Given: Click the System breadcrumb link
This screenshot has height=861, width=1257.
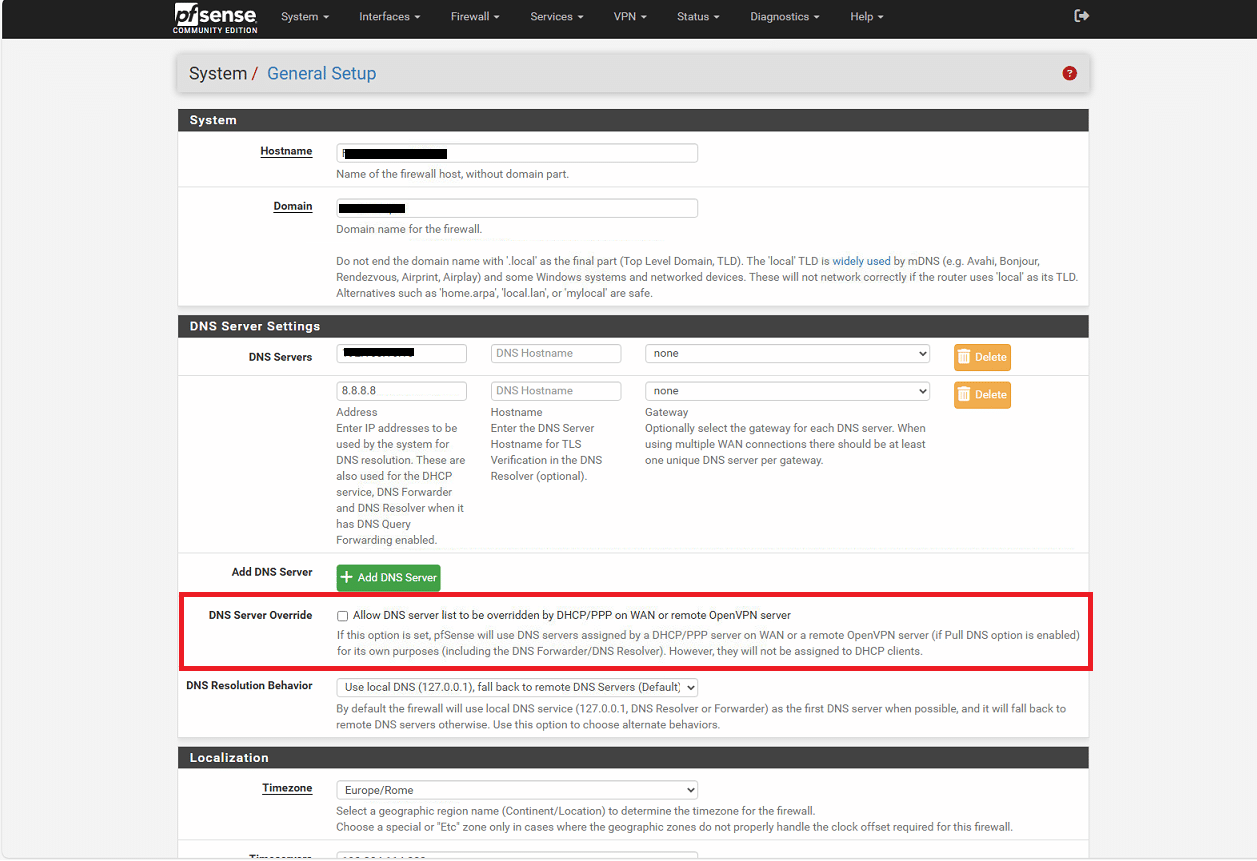Looking at the screenshot, I should (x=218, y=74).
